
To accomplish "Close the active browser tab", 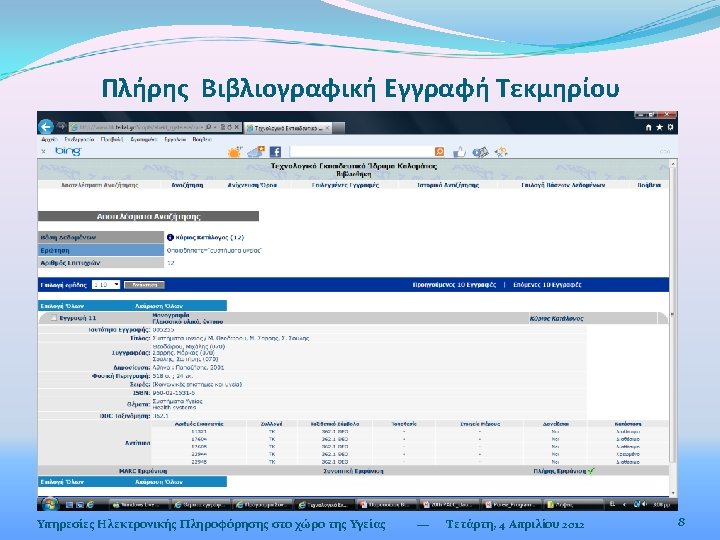I will (327, 128).
